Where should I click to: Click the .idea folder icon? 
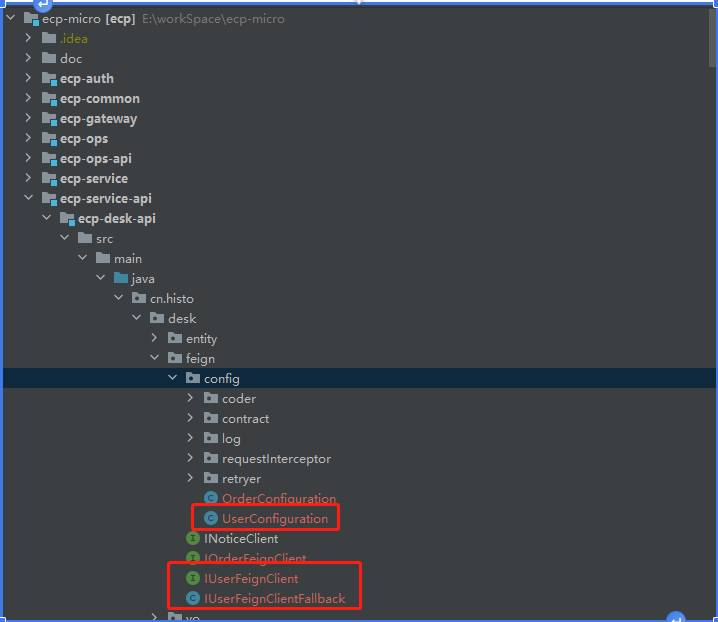49,38
